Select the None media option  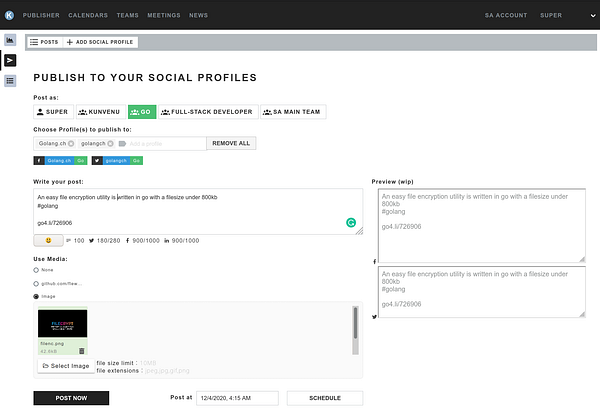tap(37, 270)
